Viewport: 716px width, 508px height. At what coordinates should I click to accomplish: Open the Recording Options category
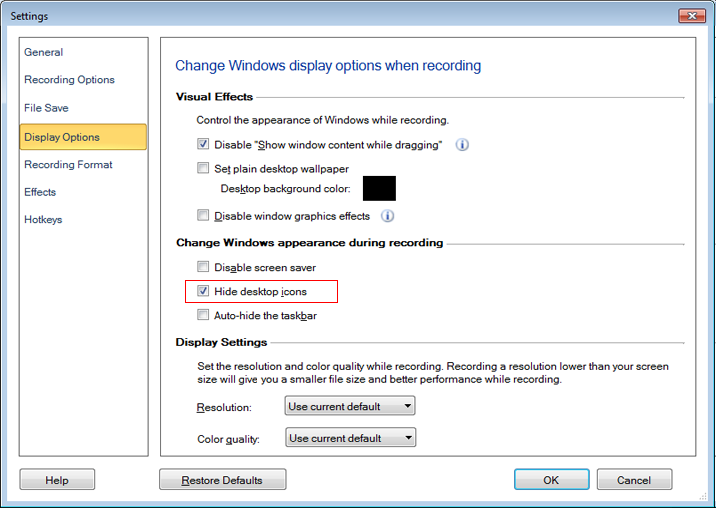(69, 79)
